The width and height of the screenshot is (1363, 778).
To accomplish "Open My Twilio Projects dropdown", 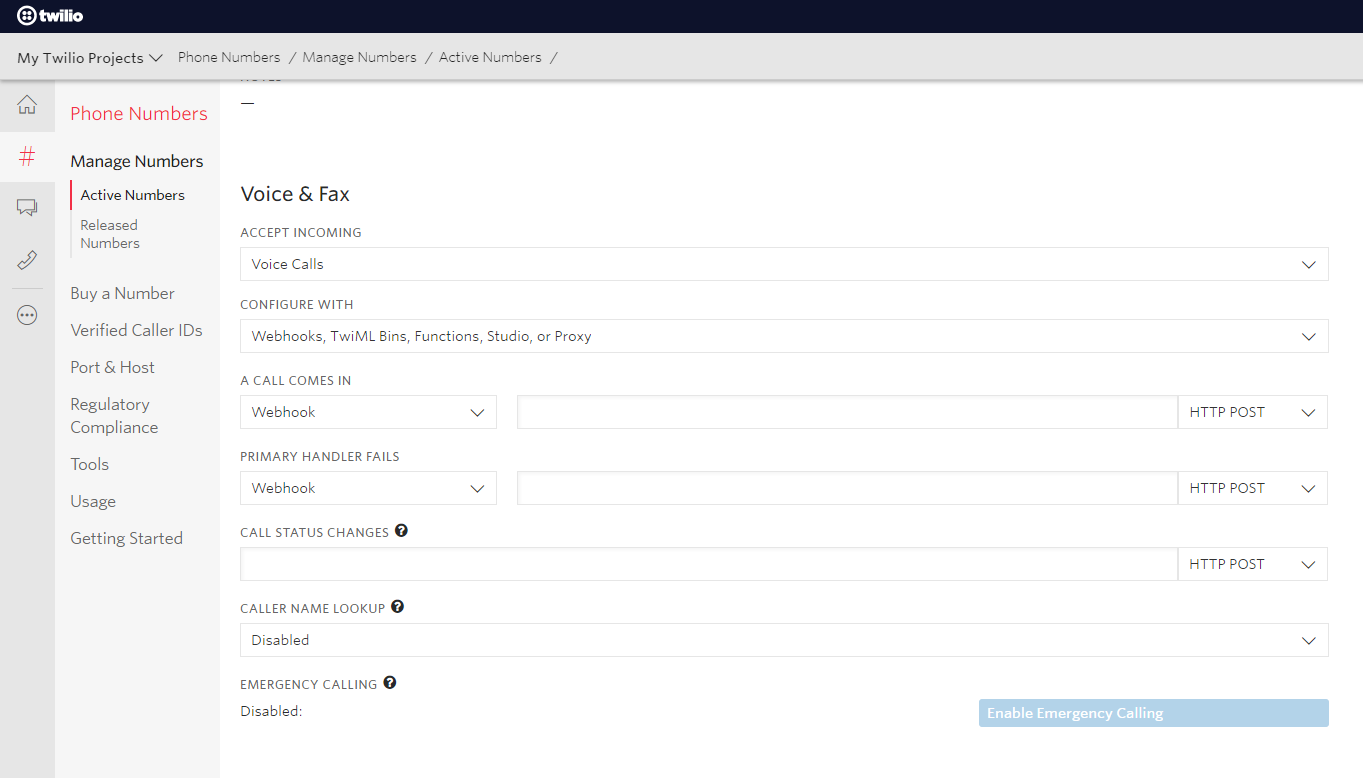I will click(x=89, y=58).
